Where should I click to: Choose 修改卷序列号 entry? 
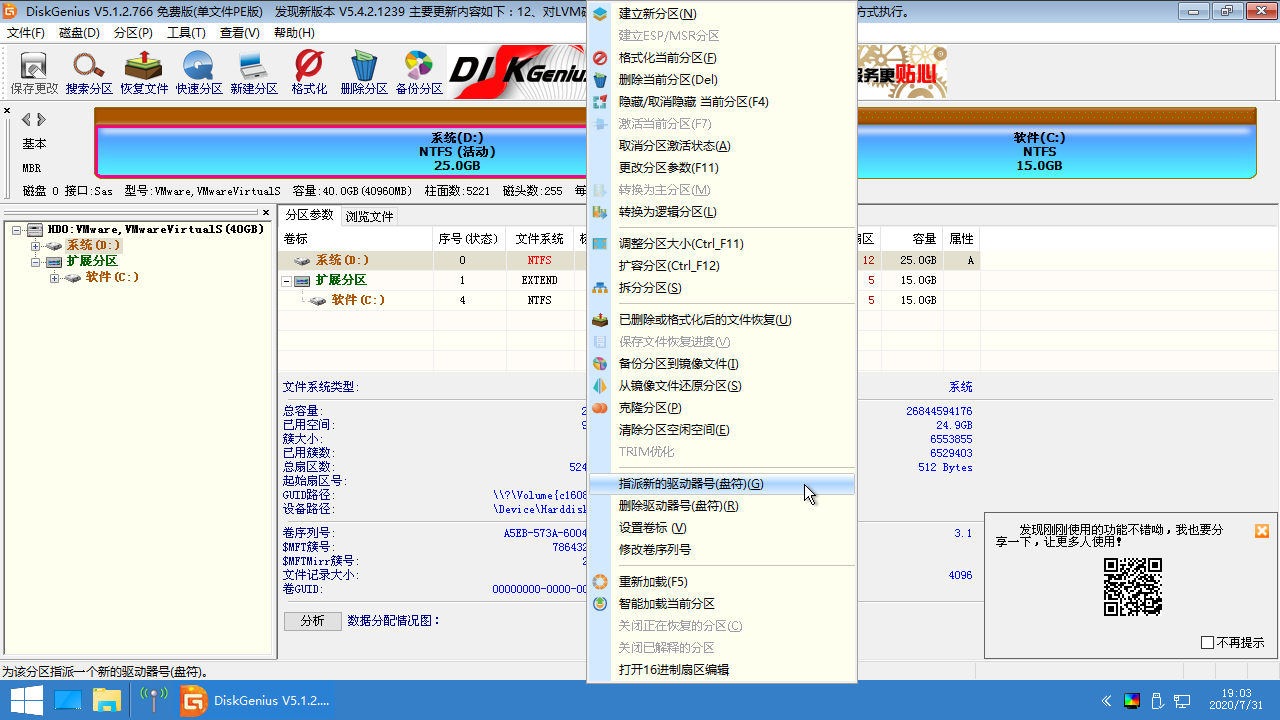tap(721, 550)
